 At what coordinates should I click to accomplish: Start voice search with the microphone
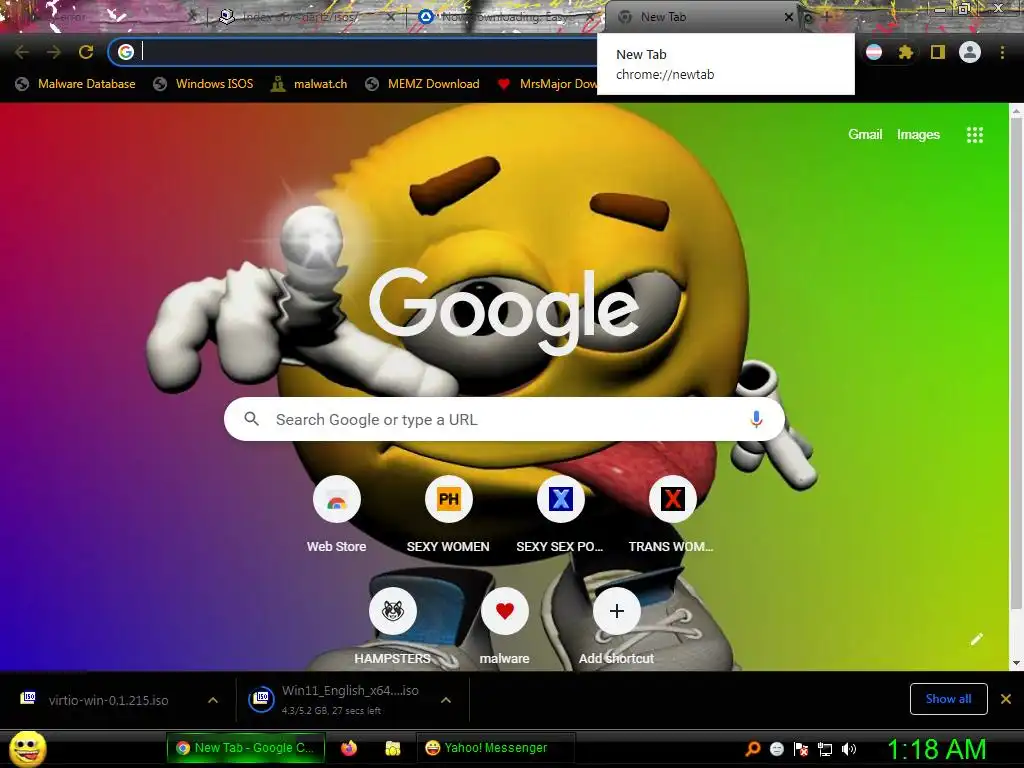click(x=756, y=419)
